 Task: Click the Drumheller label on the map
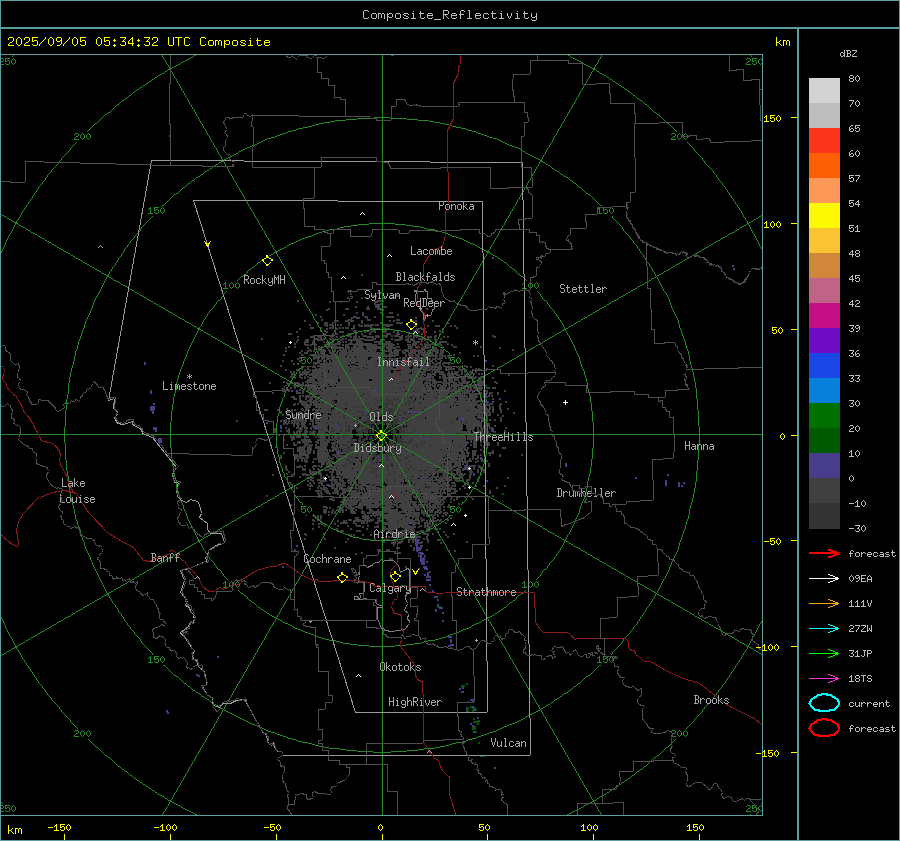coord(586,493)
